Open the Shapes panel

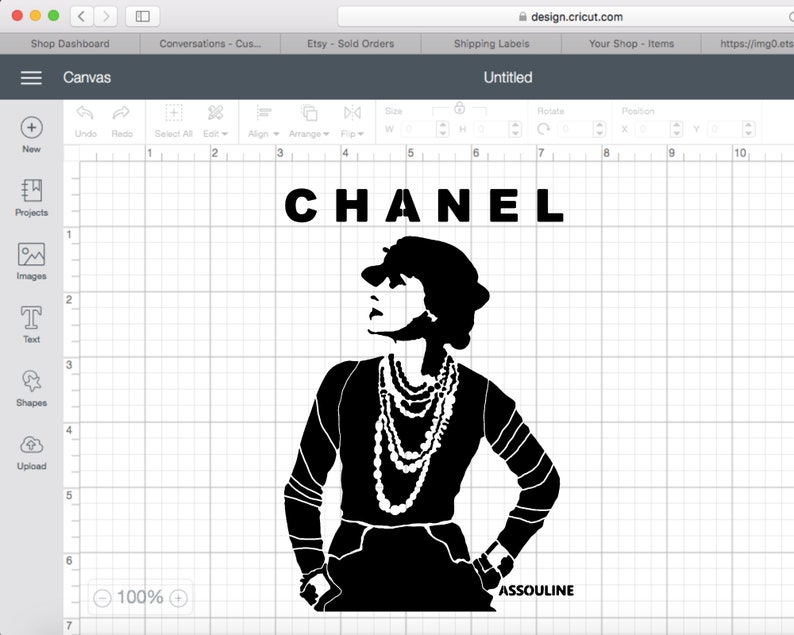point(31,388)
